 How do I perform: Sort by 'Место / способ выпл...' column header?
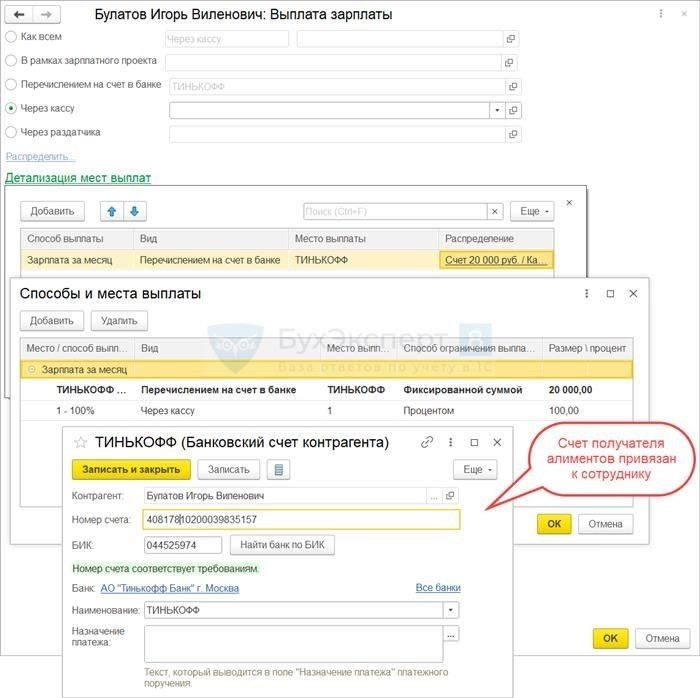pyautogui.click(x=77, y=348)
